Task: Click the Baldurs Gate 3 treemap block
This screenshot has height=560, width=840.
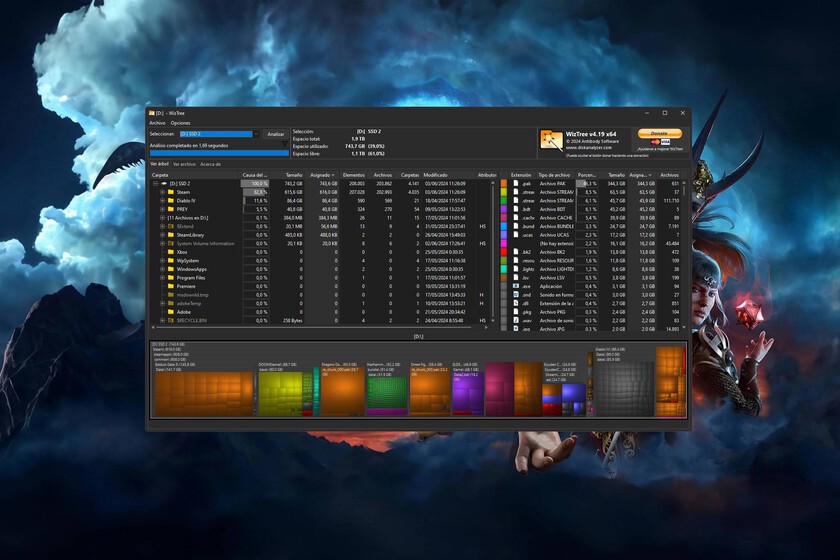Action: (204, 394)
